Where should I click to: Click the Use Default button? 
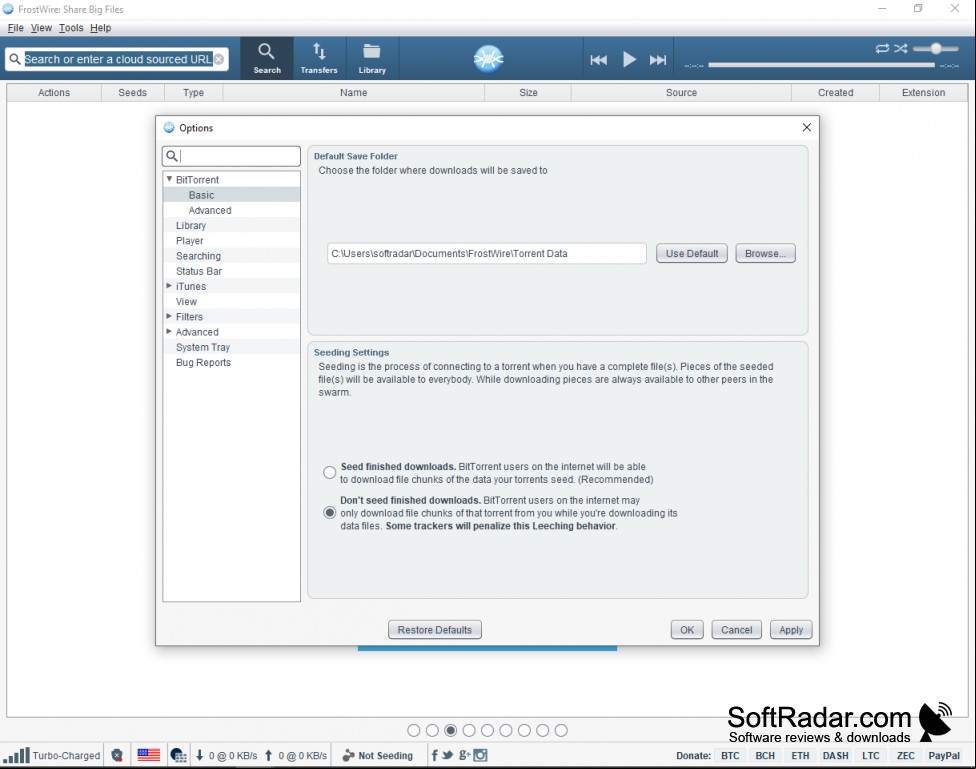pyautogui.click(x=692, y=253)
